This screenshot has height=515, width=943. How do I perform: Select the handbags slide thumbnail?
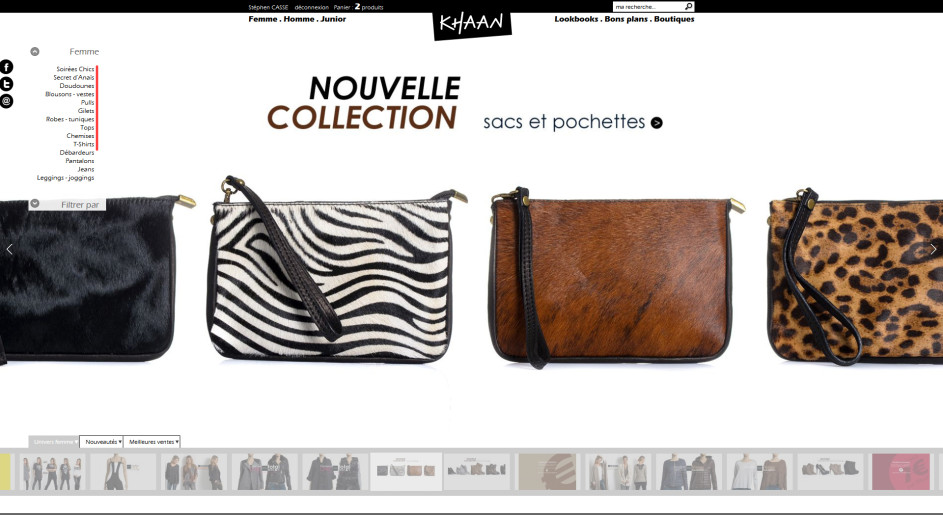click(x=406, y=472)
